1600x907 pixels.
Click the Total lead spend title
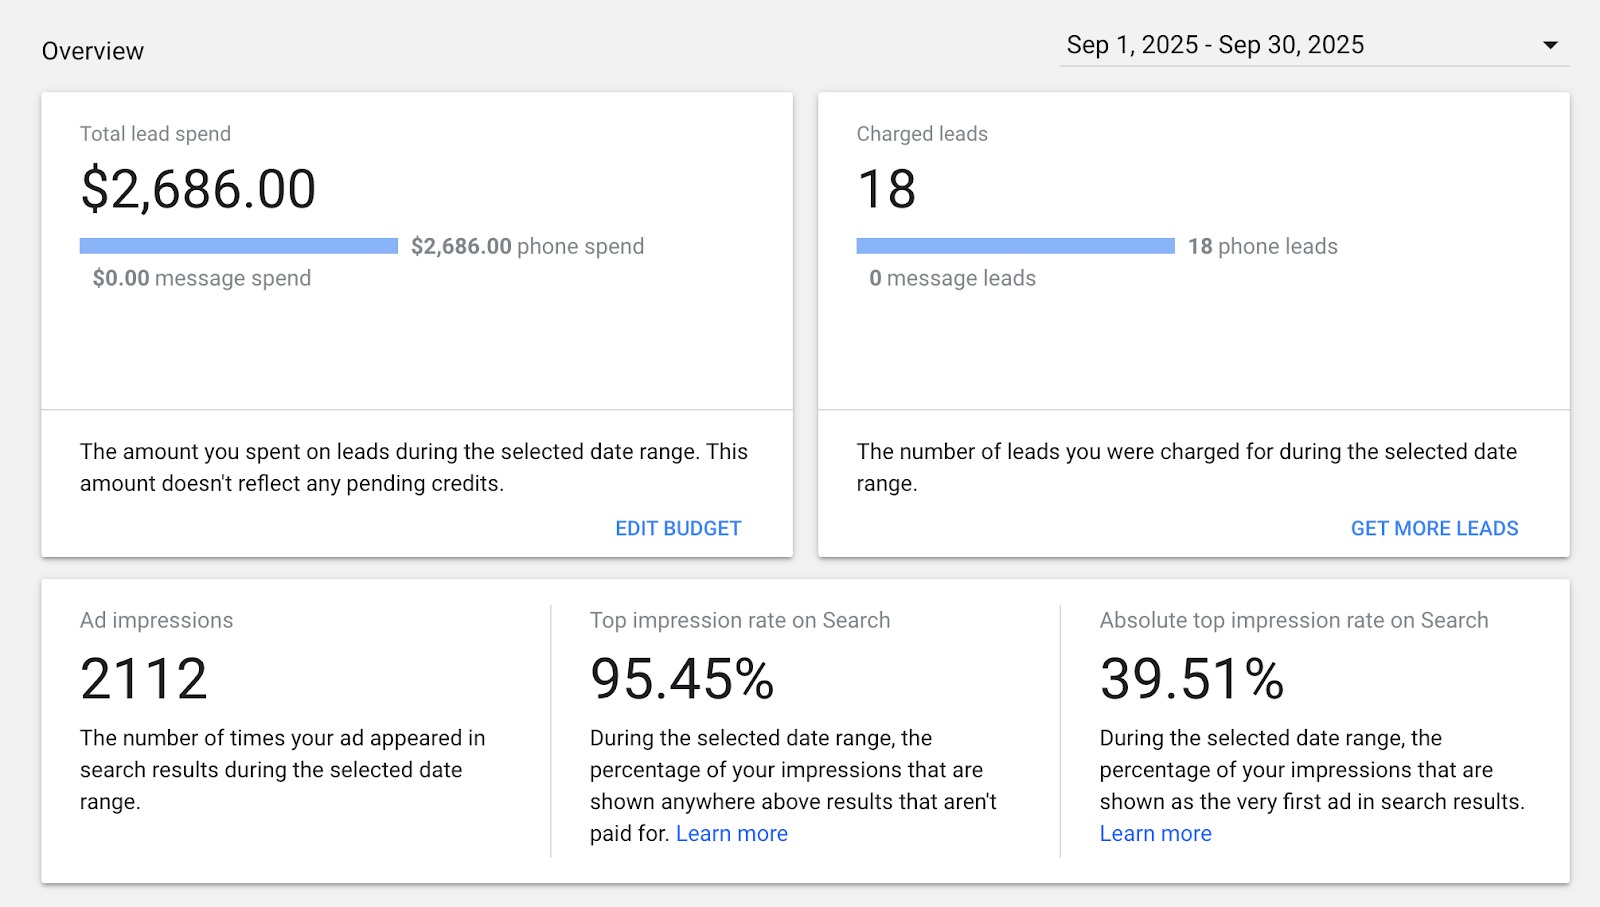(x=155, y=134)
